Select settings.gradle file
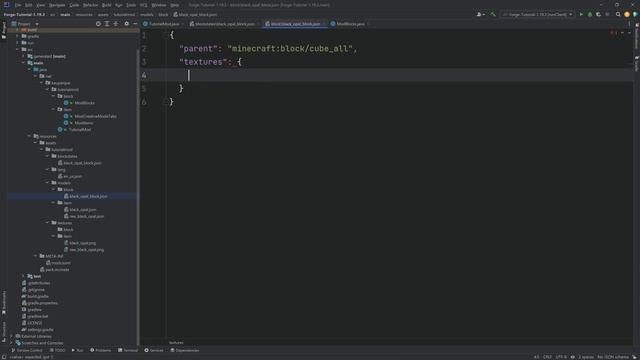The width and height of the screenshot is (640, 360). point(40,329)
